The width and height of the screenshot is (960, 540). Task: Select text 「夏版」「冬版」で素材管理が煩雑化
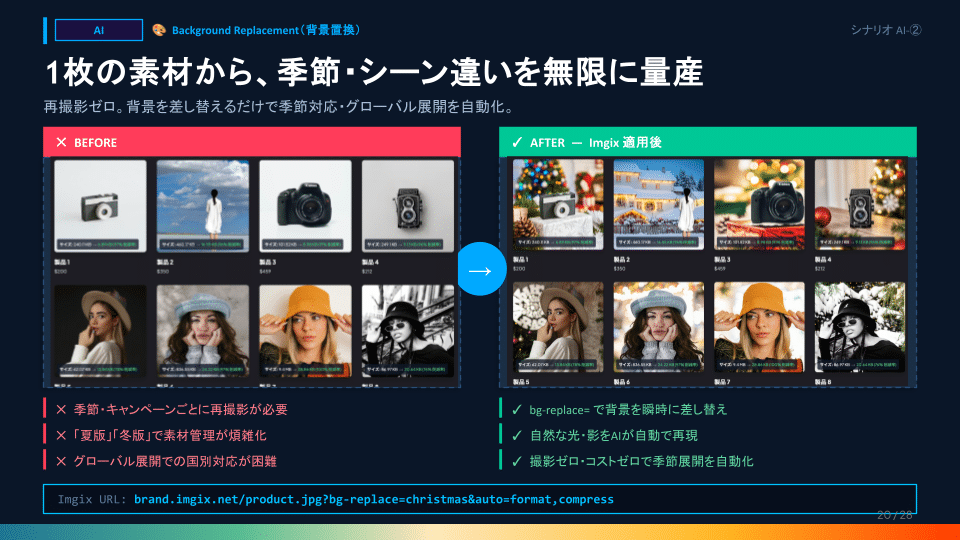point(170,435)
